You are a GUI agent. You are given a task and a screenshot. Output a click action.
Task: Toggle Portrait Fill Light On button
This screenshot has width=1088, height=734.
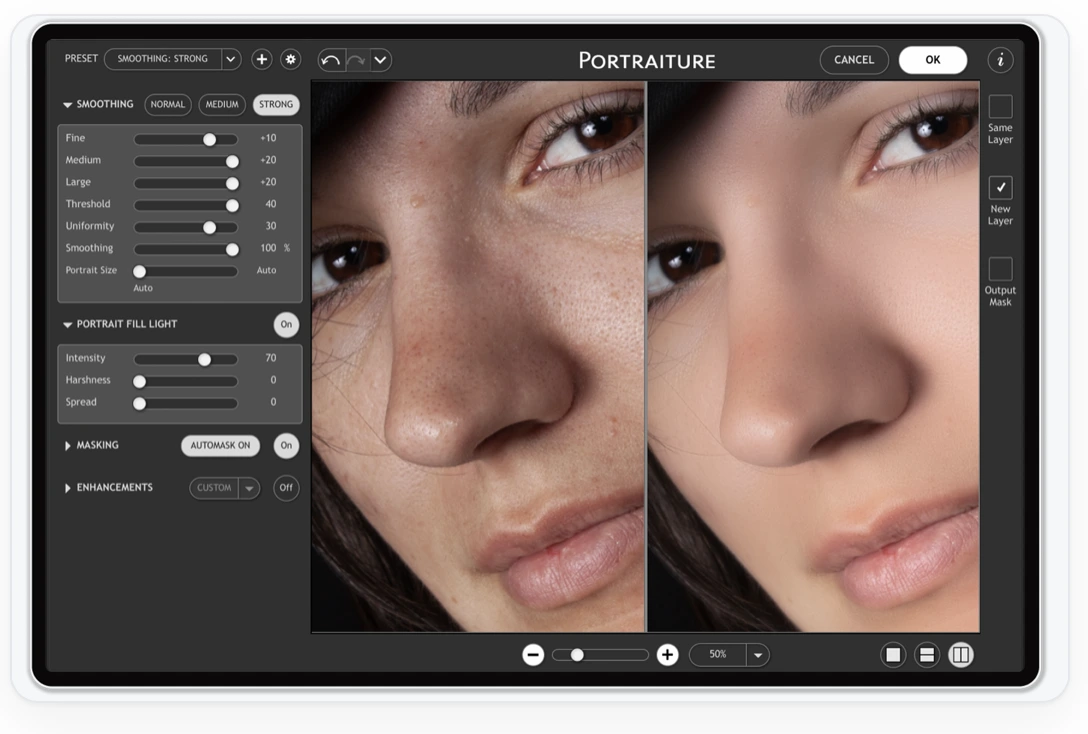point(286,325)
